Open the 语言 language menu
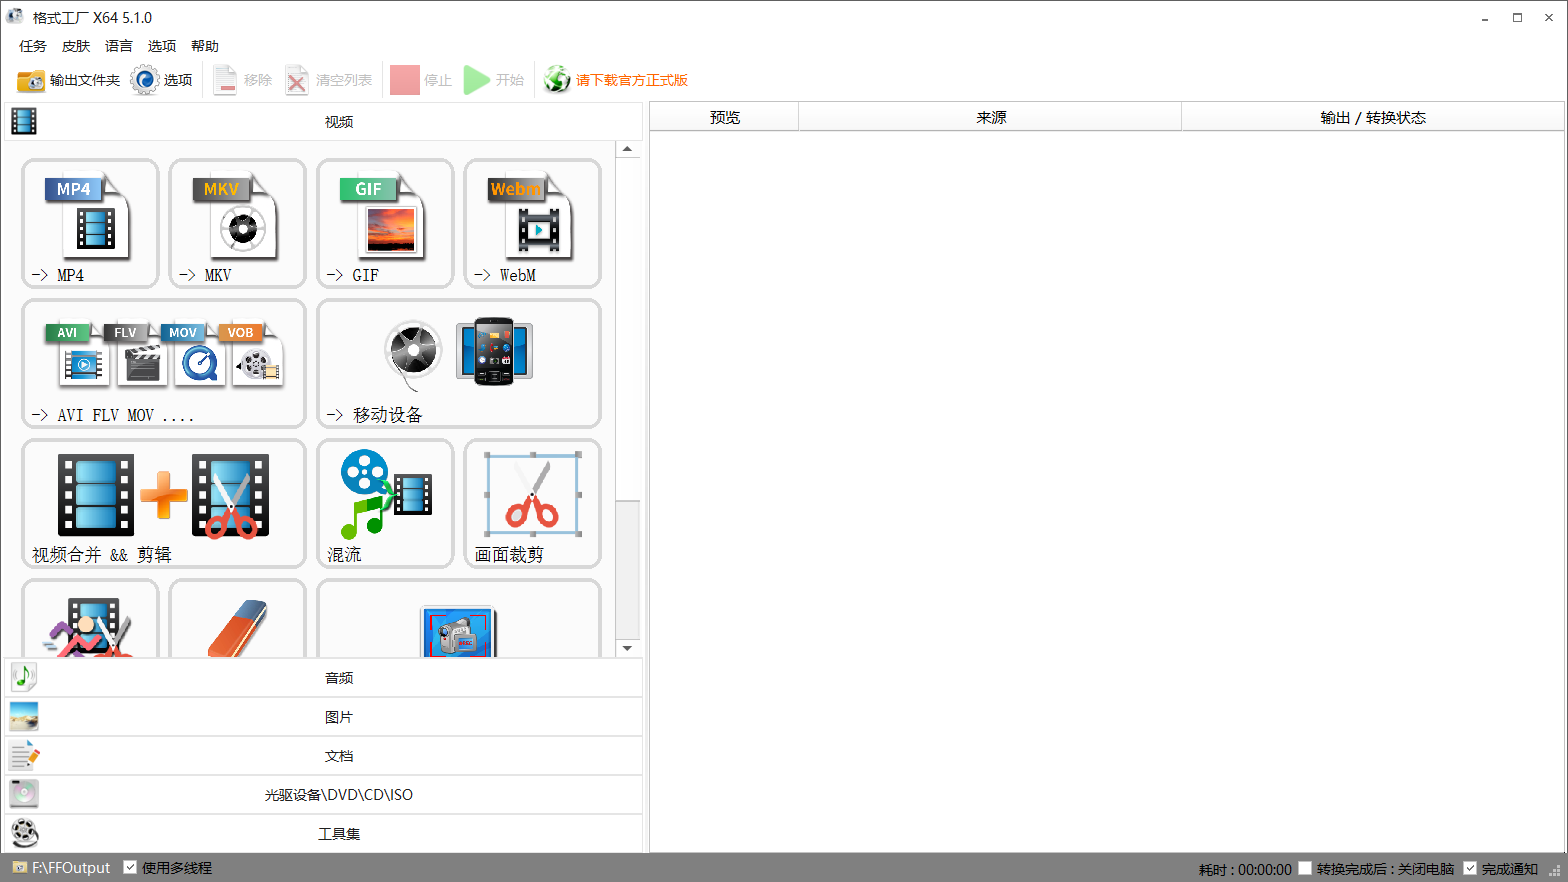The height and width of the screenshot is (882, 1568). (119, 46)
